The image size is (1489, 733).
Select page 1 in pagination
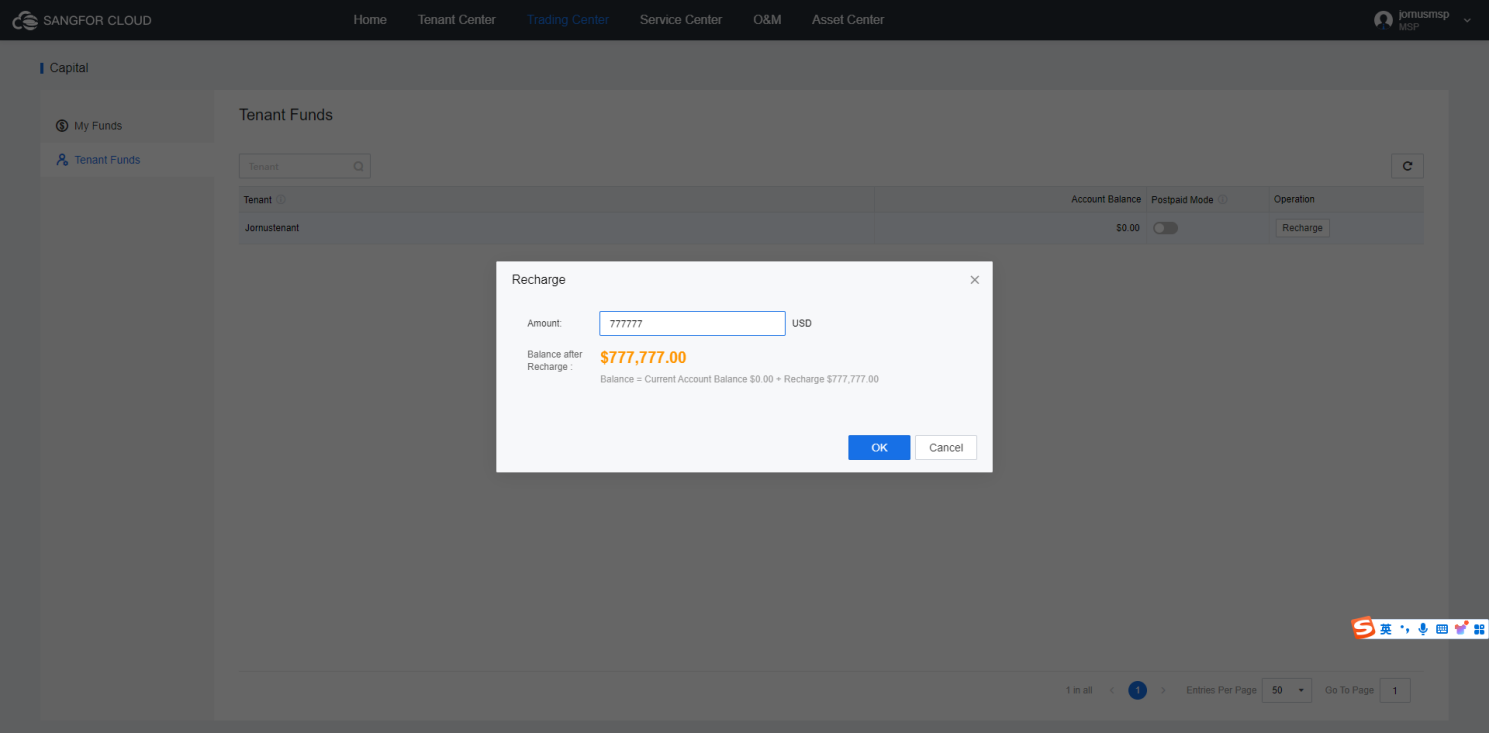pyautogui.click(x=1137, y=690)
